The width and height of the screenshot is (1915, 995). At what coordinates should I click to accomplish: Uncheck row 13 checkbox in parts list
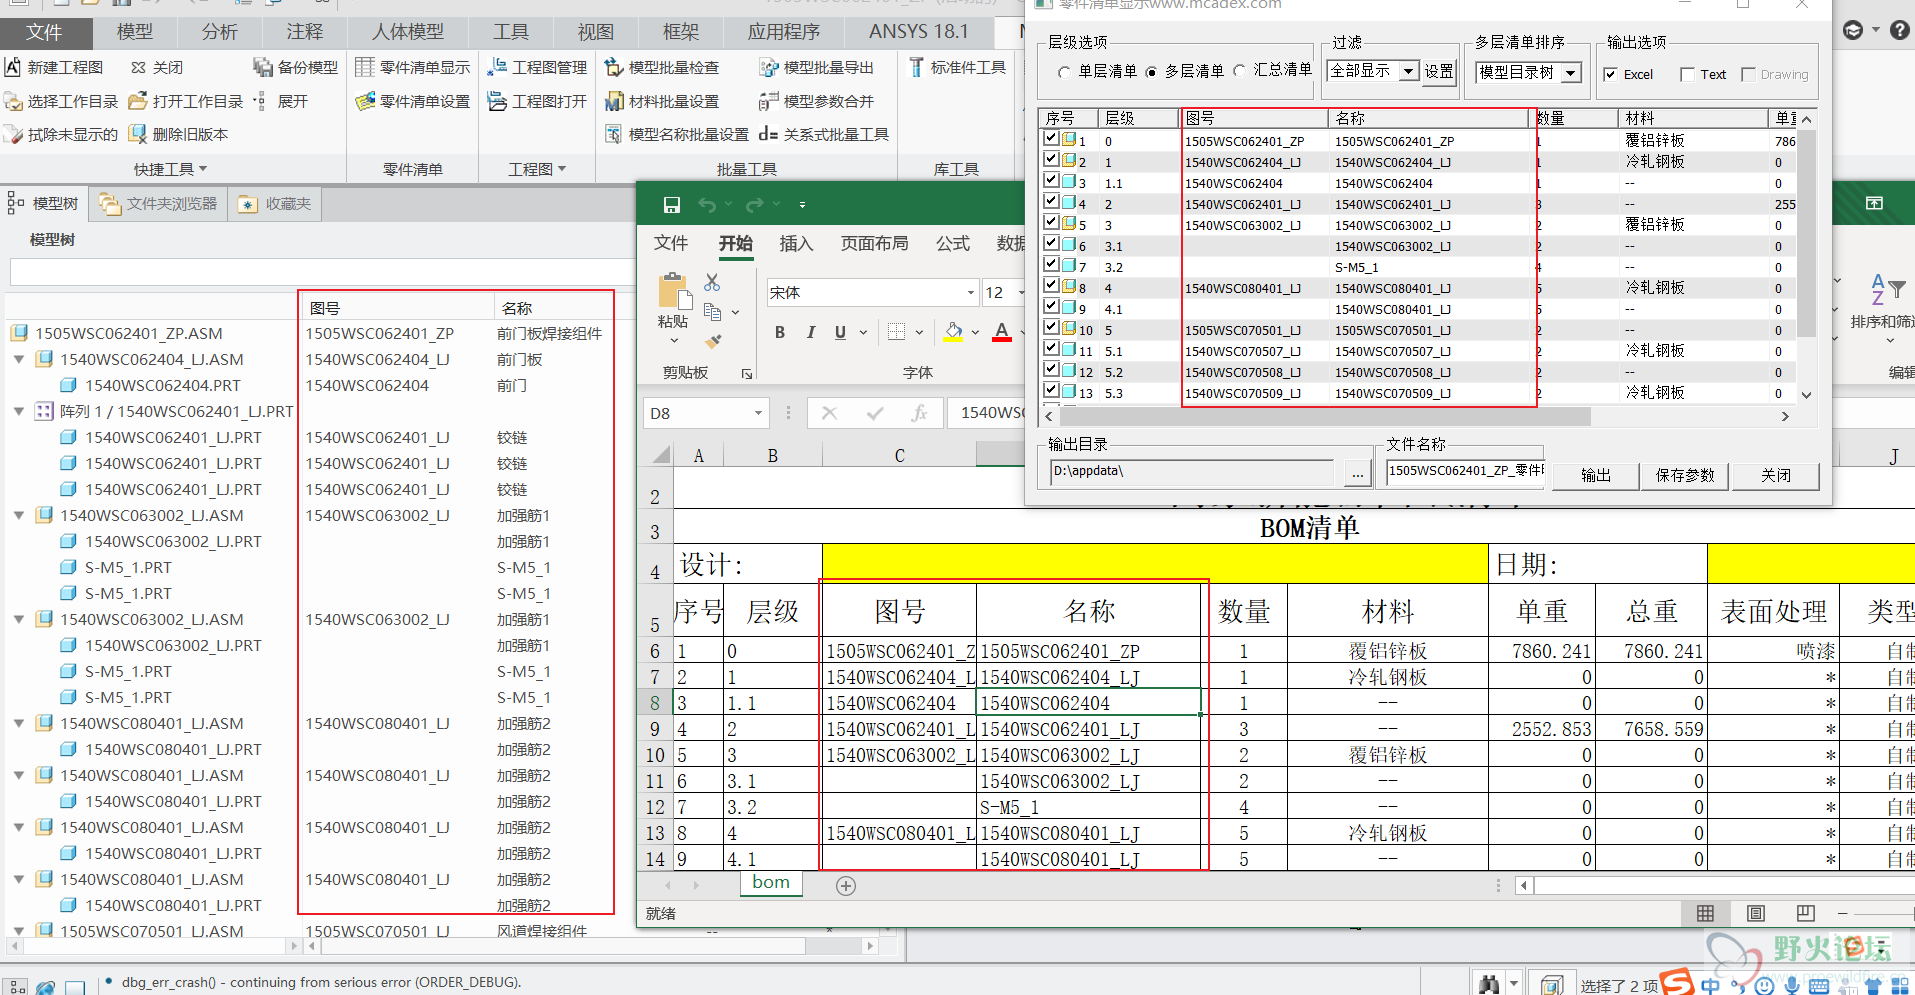click(x=1051, y=390)
